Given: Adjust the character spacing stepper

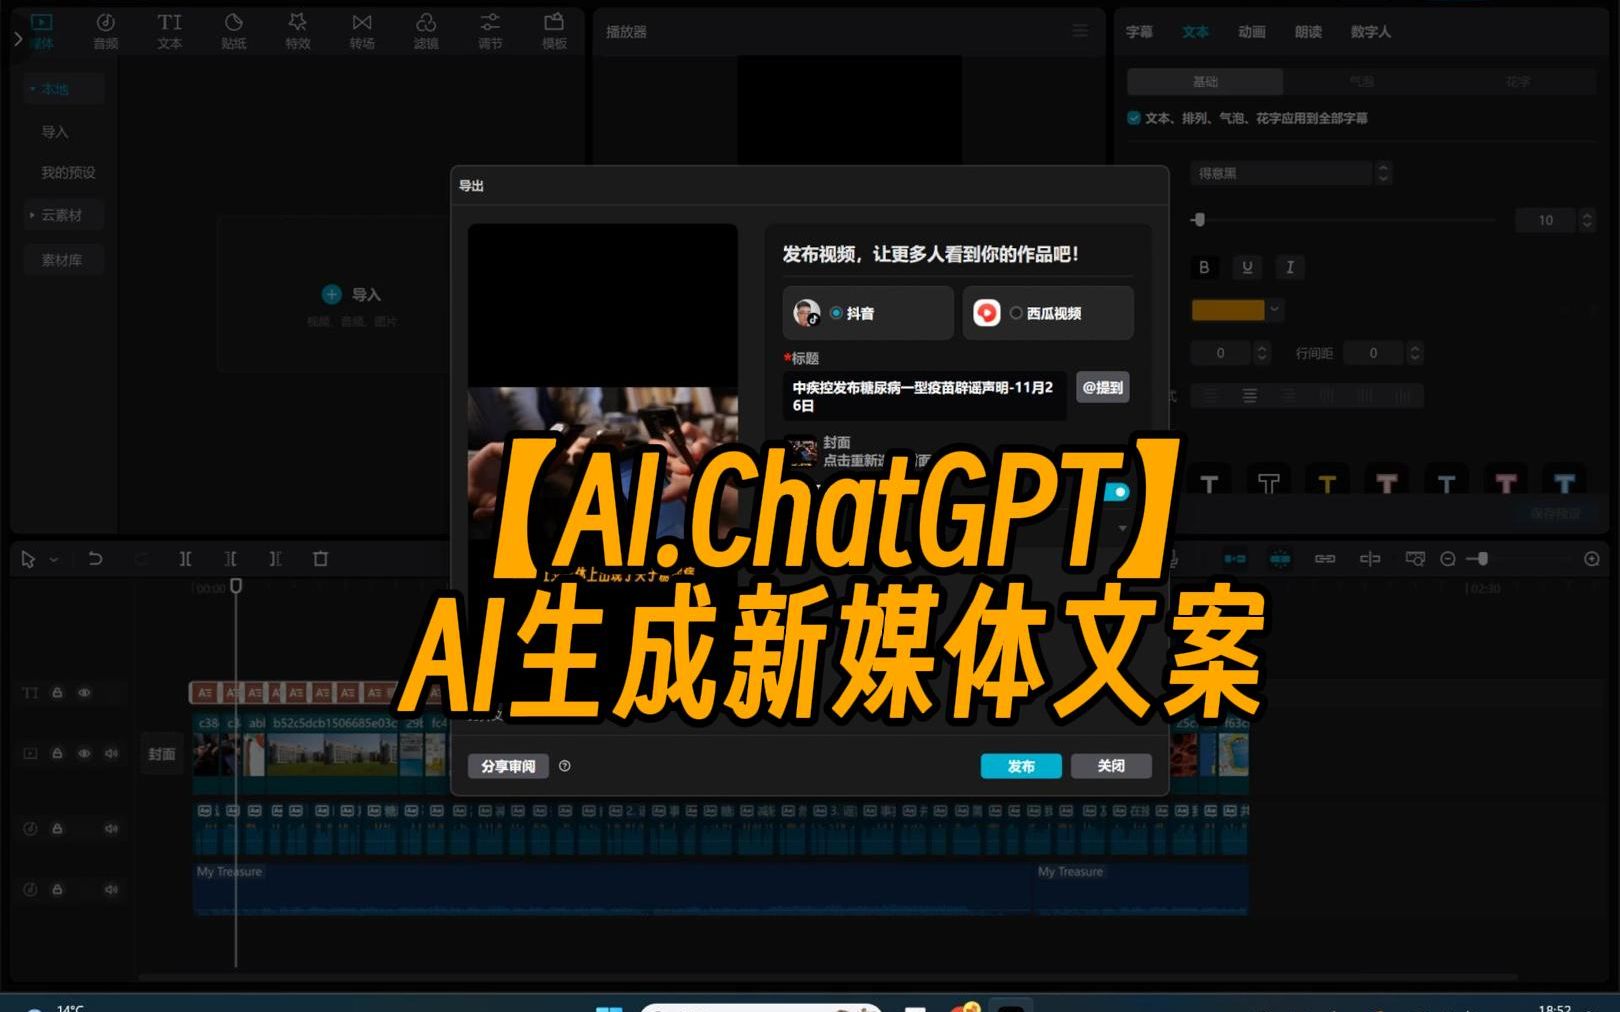Looking at the screenshot, I should tap(1262, 353).
